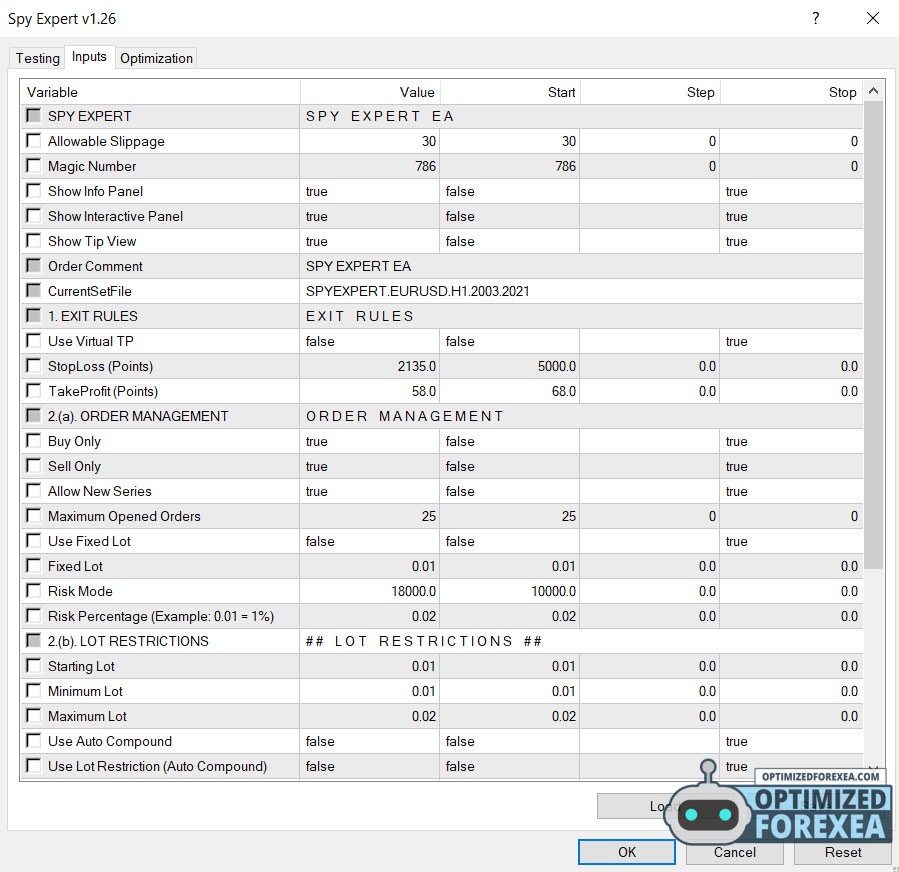Select the 1. EXIT RULES row label
This screenshot has height=872, width=899.
tap(93, 316)
